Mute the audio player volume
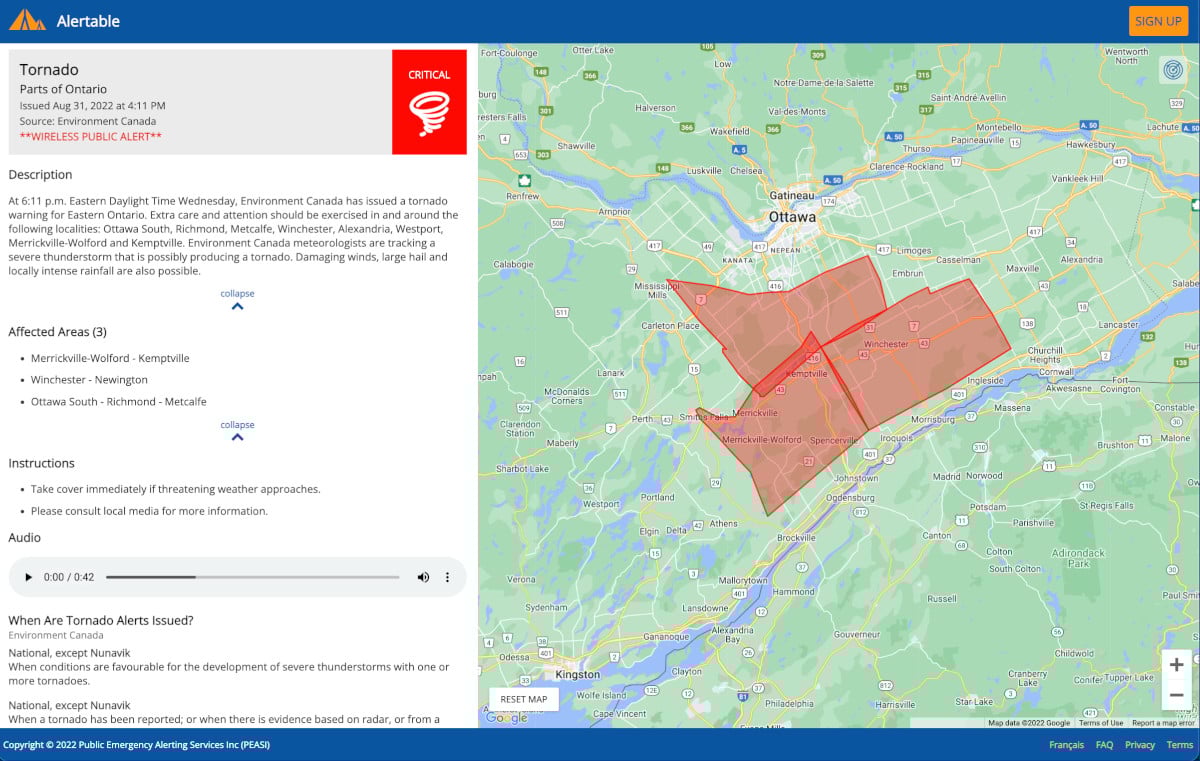The width and height of the screenshot is (1200, 761). point(423,577)
